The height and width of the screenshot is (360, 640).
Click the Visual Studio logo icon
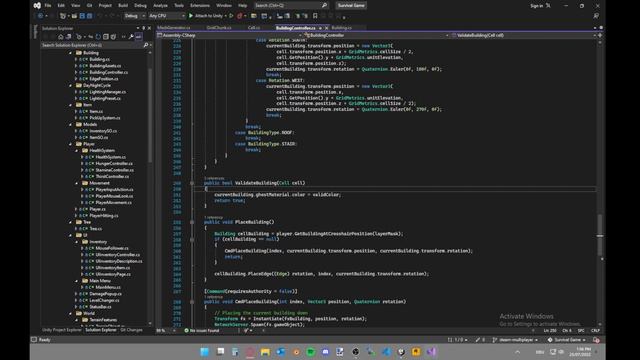(x=37, y=5)
